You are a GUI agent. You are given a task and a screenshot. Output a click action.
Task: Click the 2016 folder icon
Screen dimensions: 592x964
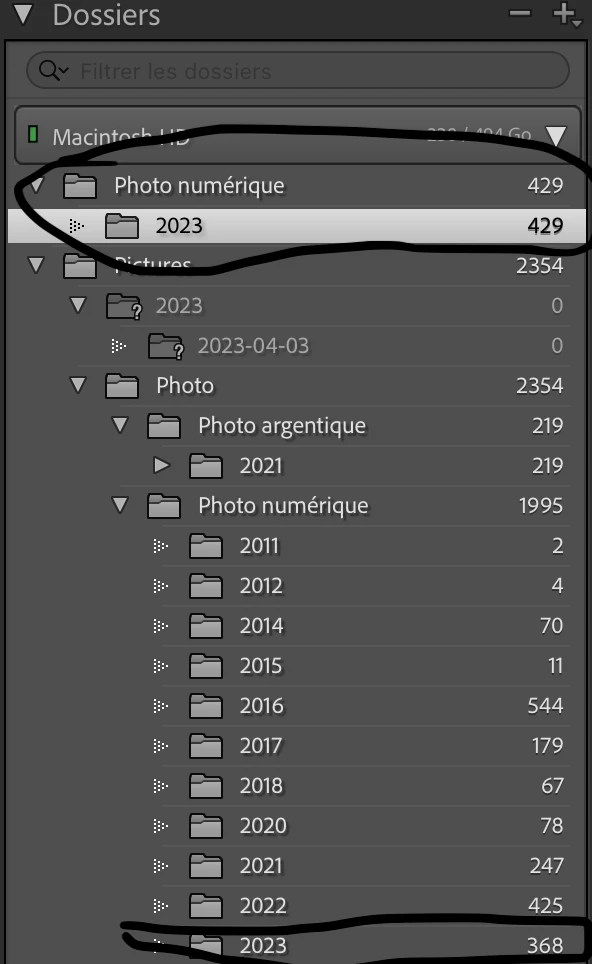coord(205,705)
